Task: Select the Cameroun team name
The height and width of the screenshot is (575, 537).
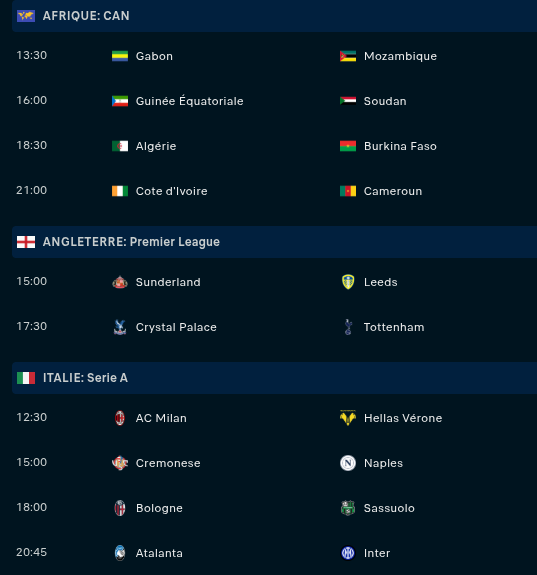Action: click(393, 191)
